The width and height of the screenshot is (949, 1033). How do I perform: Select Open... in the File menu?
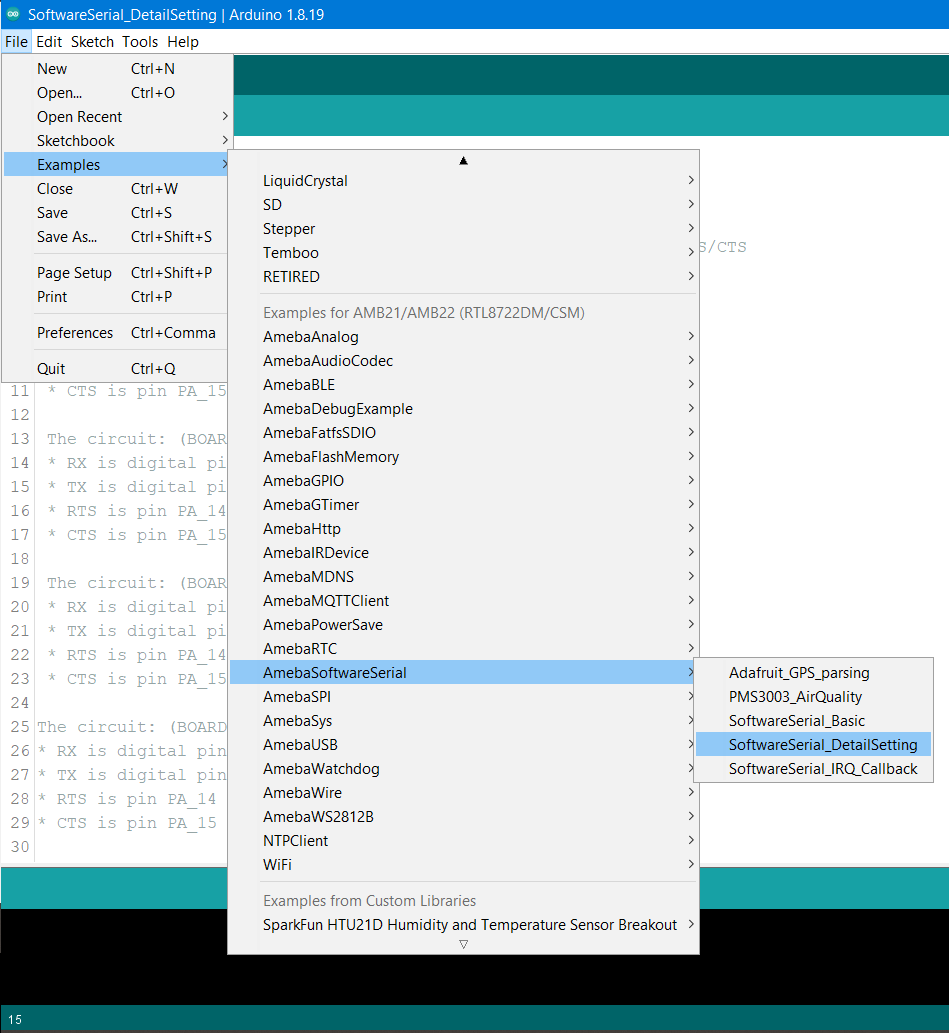[x=117, y=93]
